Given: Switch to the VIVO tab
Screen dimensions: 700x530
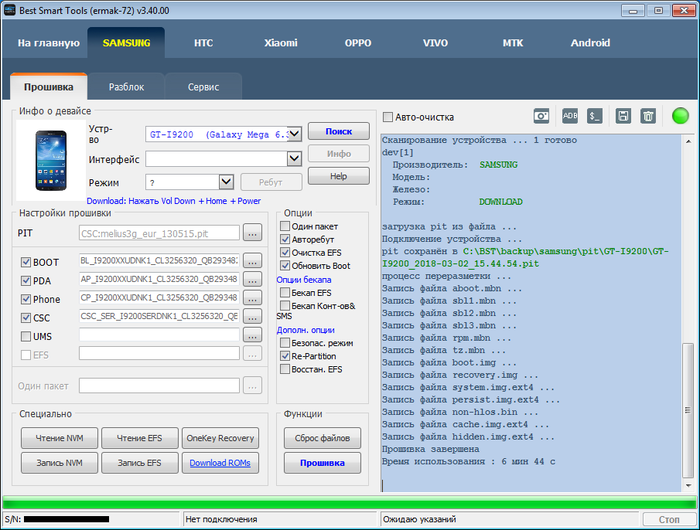Looking at the screenshot, I should (435, 43).
